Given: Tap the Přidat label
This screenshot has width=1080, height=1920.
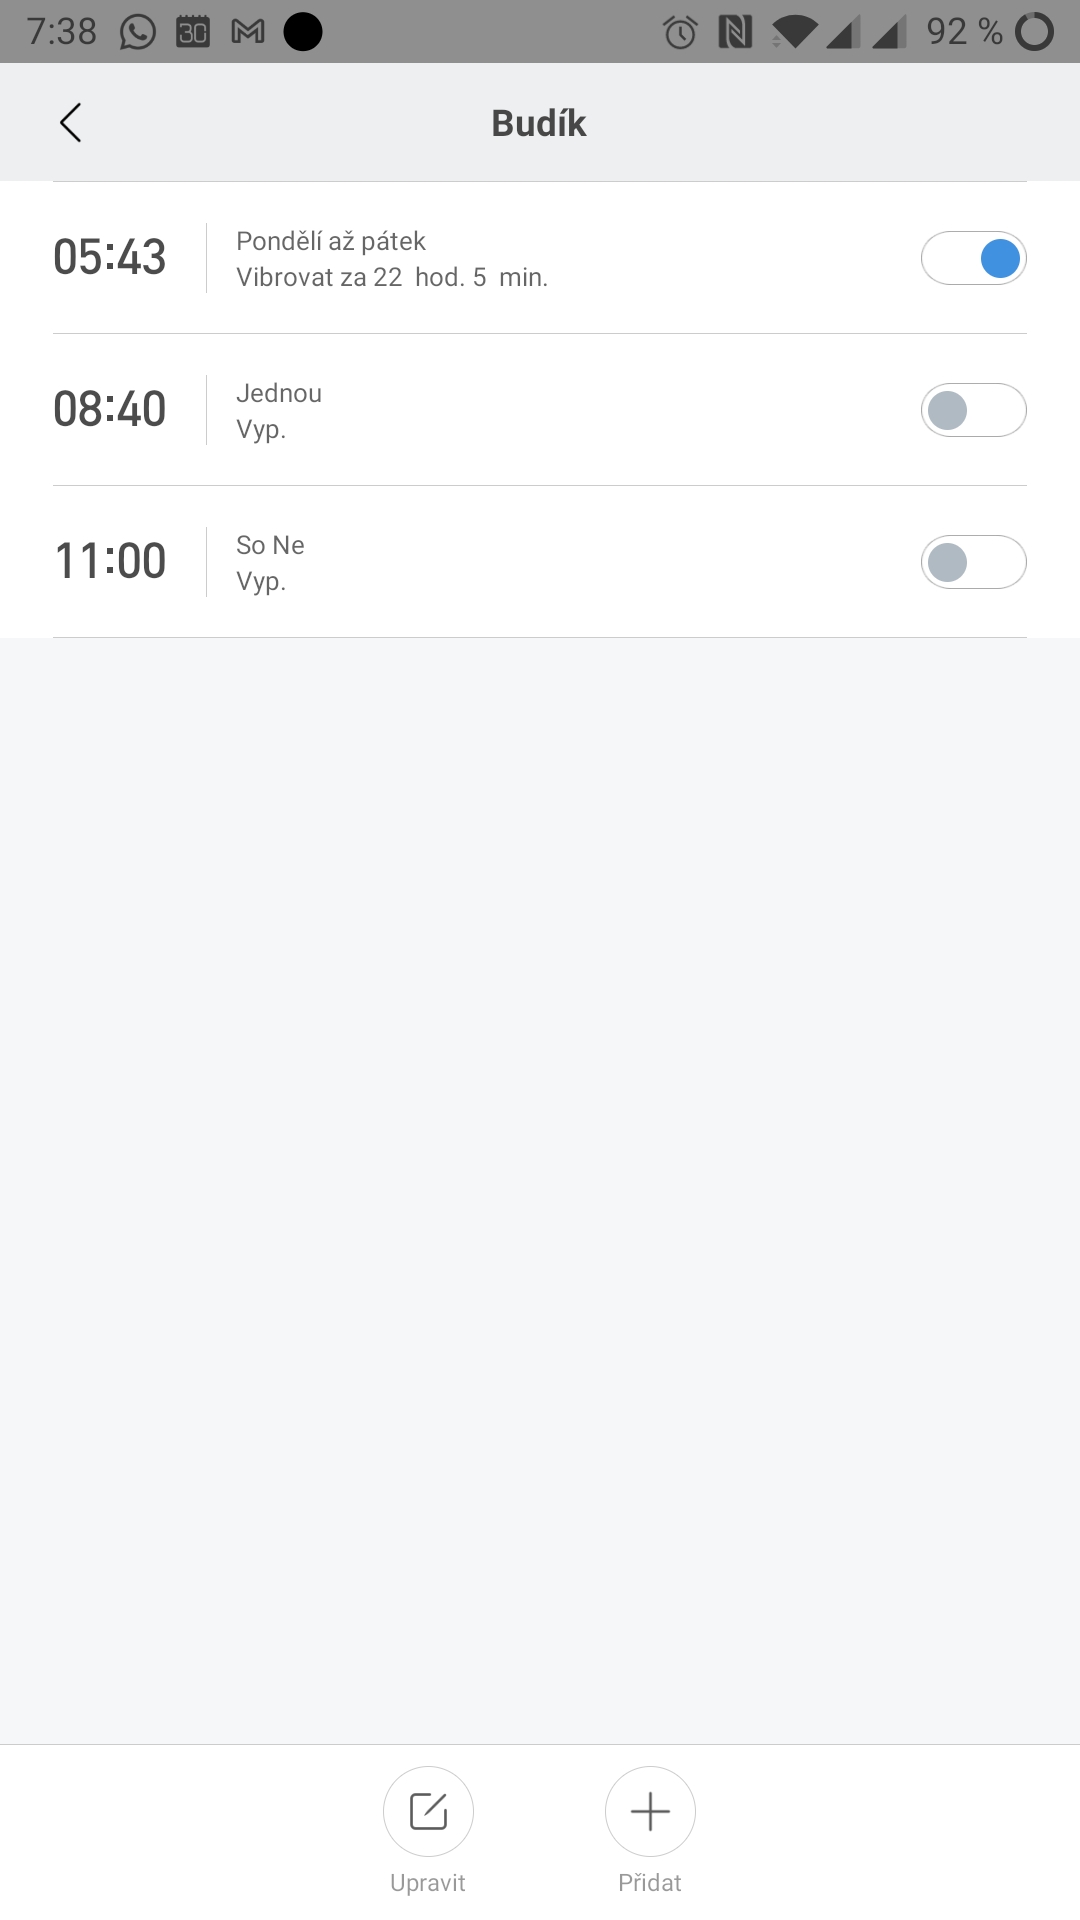Looking at the screenshot, I should pyautogui.click(x=650, y=1883).
